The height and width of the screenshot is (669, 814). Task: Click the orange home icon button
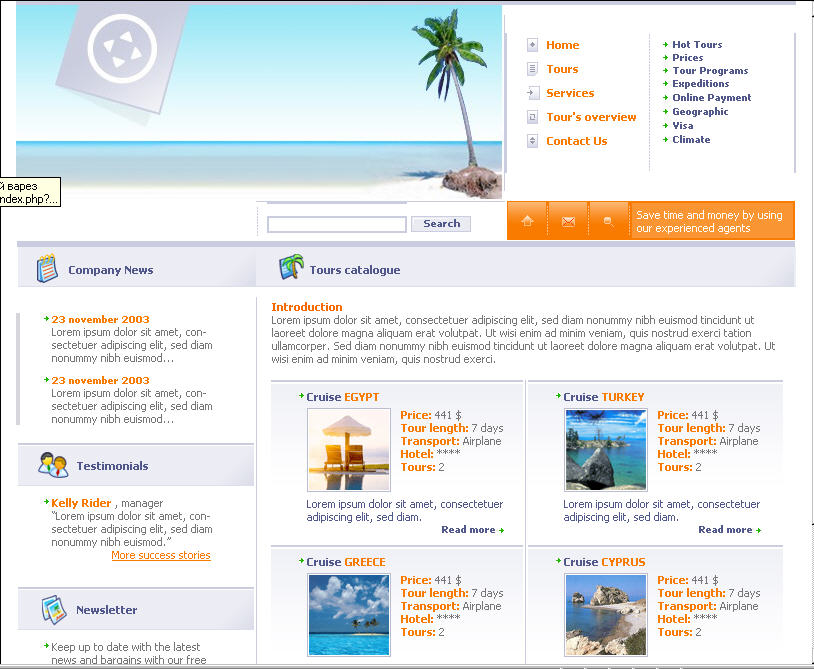[527, 221]
